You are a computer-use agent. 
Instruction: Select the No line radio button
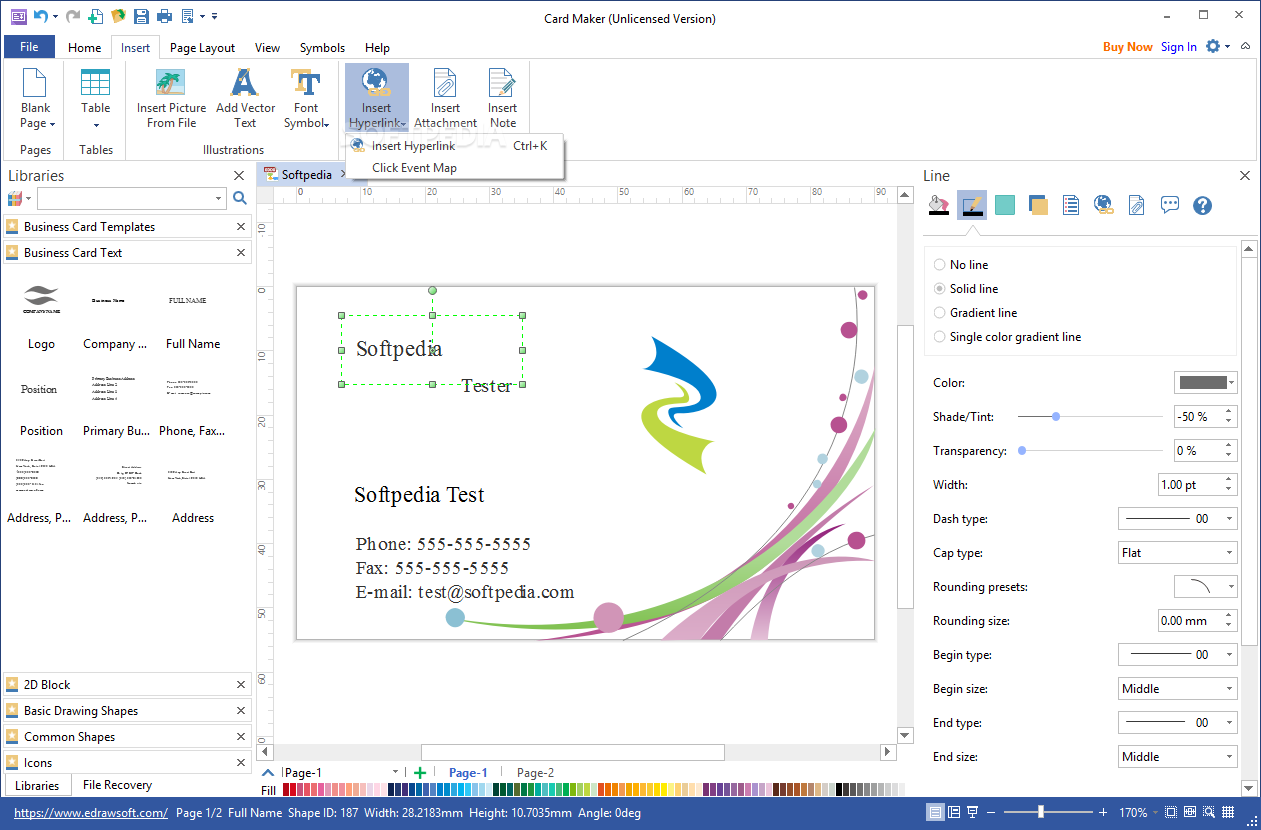tap(939, 265)
